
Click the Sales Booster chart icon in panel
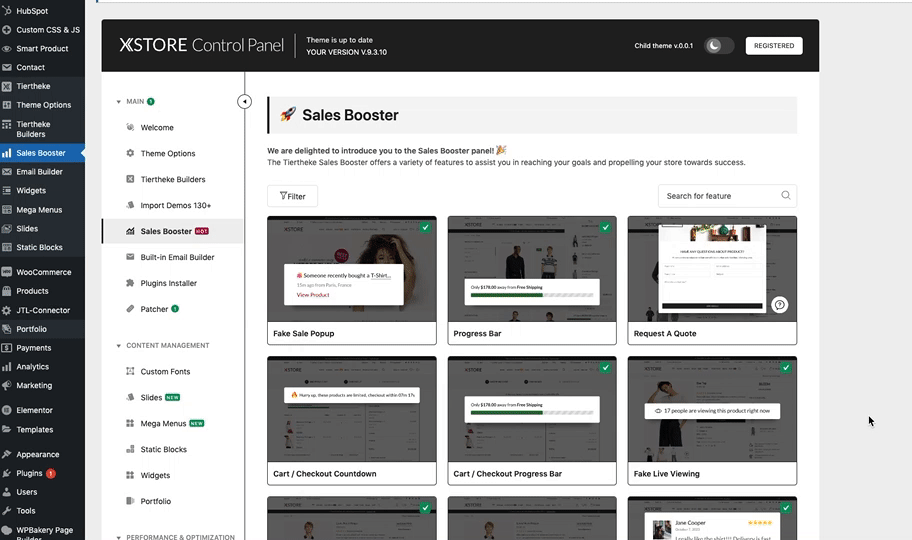tap(130, 231)
